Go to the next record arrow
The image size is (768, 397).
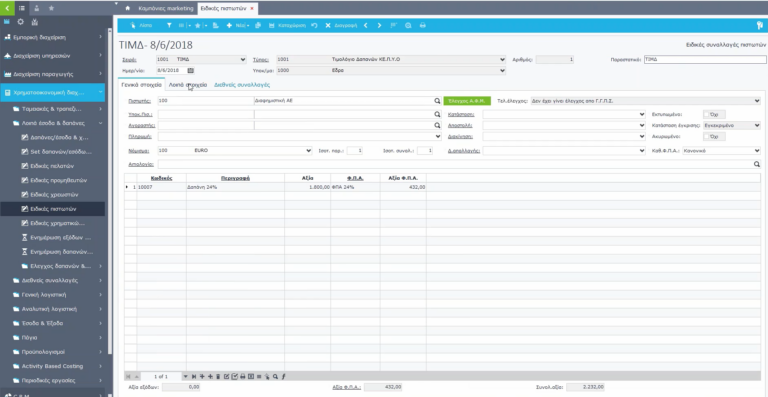click(x=380, y=25)
